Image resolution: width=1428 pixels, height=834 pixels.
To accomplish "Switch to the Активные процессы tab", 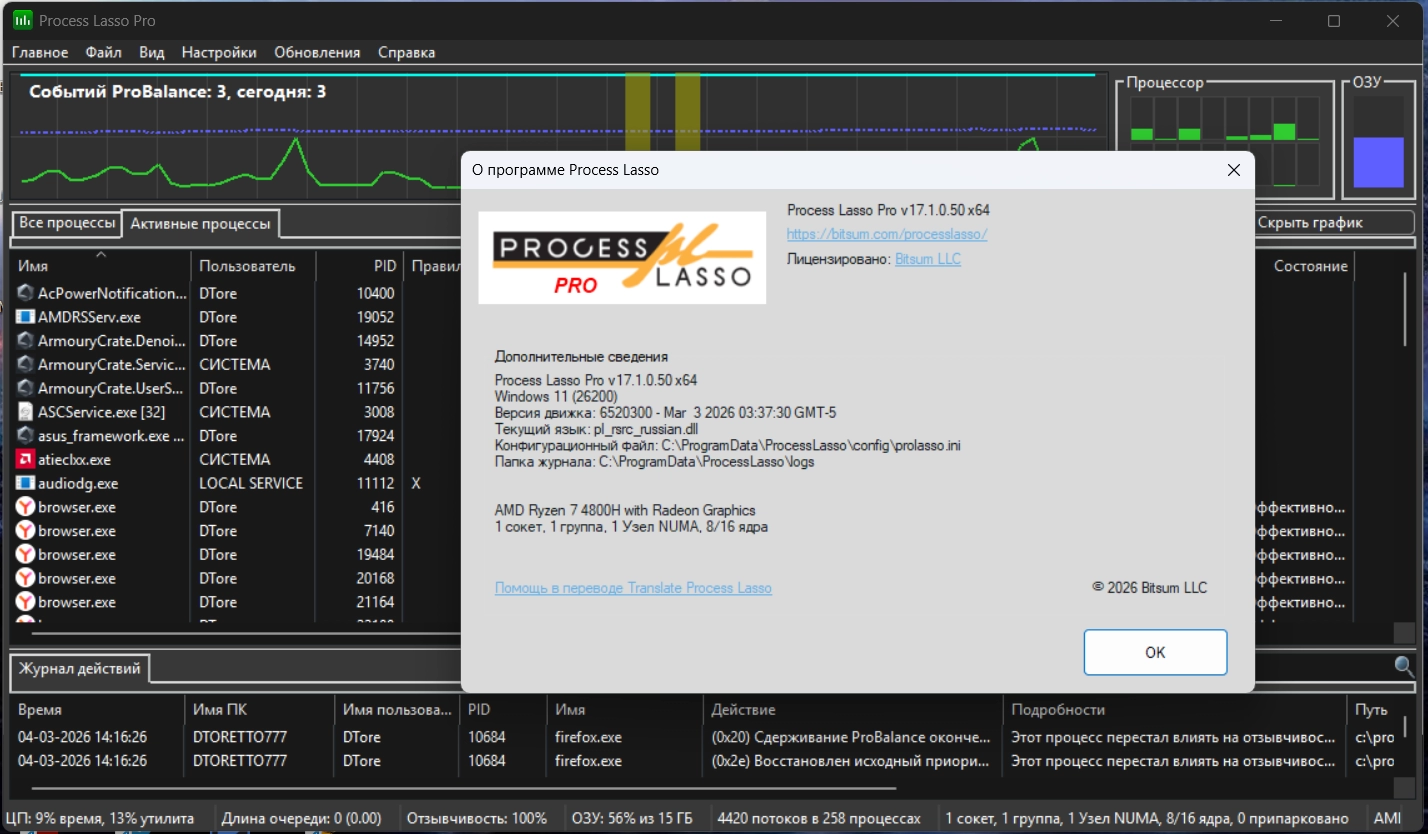I will (201, 224).
